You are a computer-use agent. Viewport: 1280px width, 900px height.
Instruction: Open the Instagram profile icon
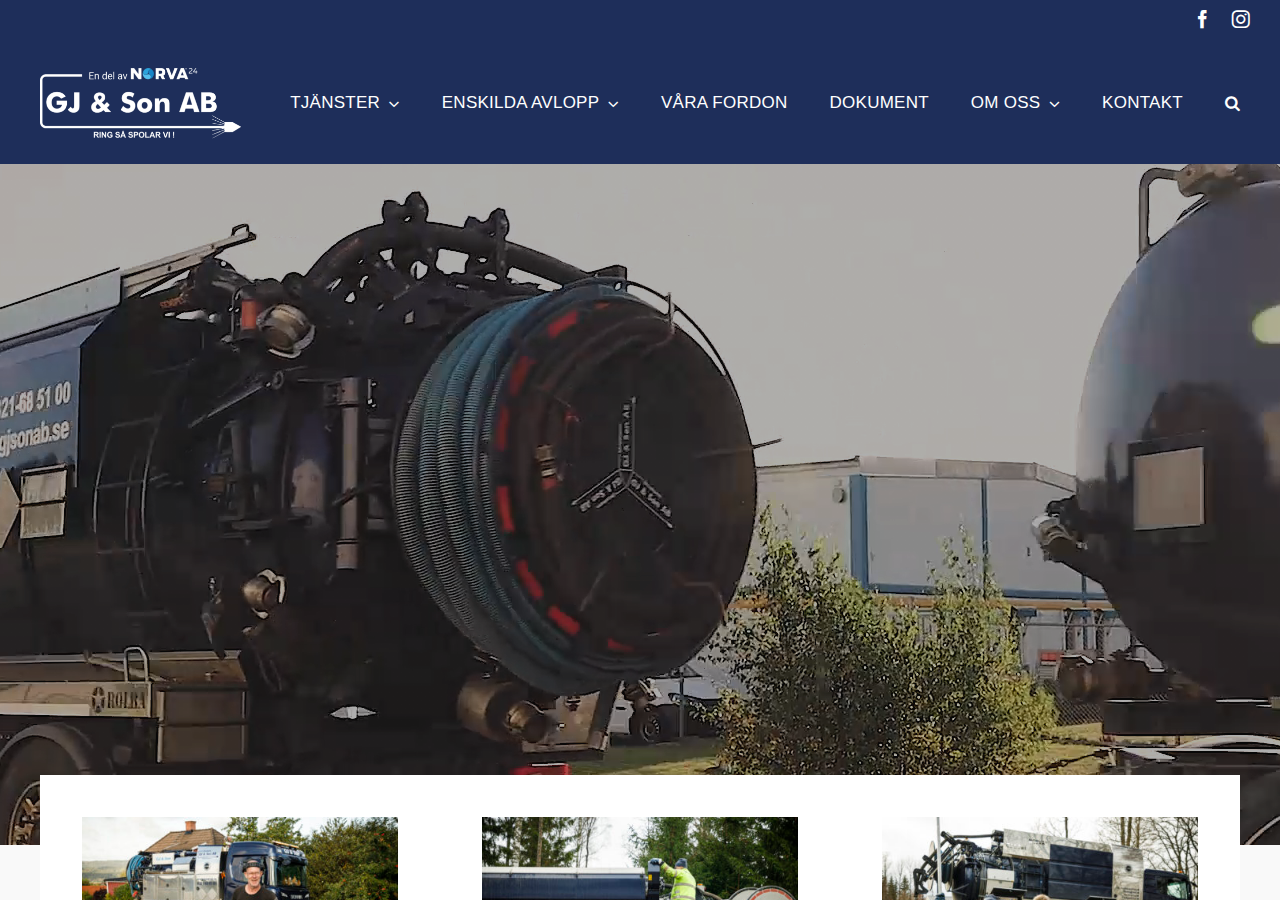1241,19
